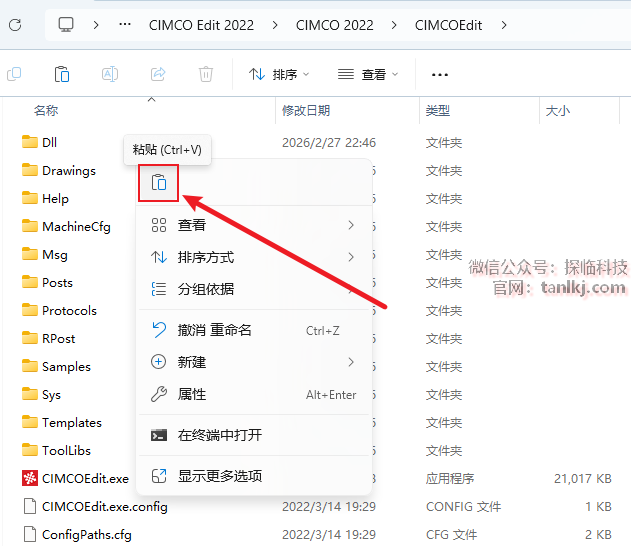This screenshot has width=631, height=546.
Task: Select the ToolLibs folder icon
Action: point(29,450)
